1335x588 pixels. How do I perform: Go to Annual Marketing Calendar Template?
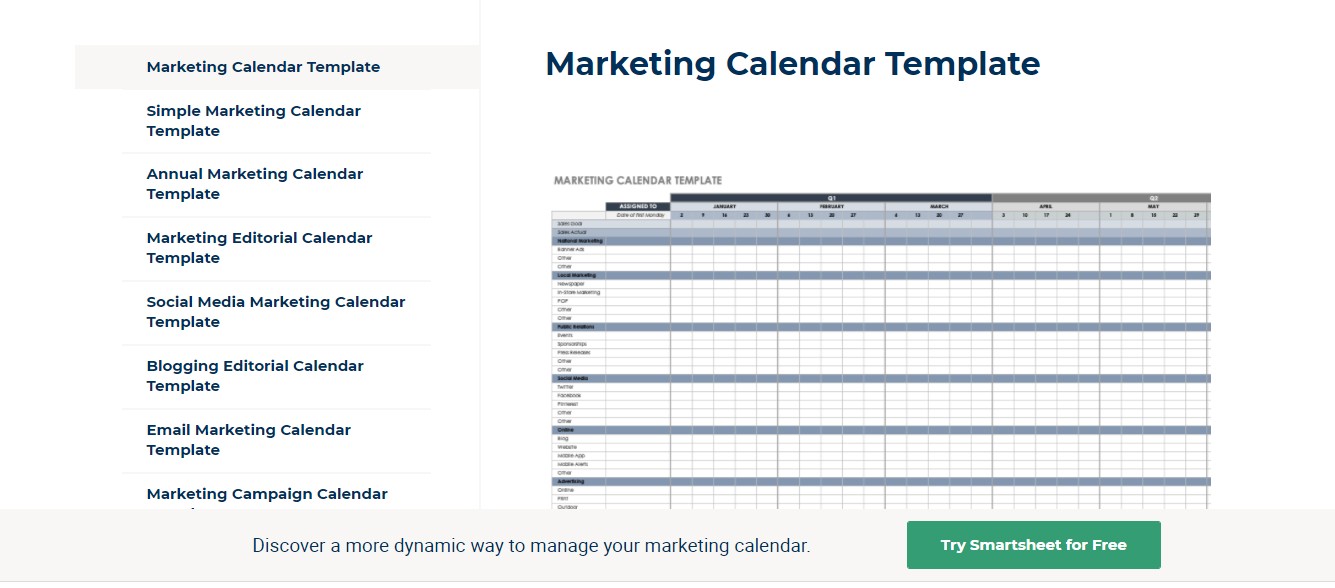[x=254, y=184]
